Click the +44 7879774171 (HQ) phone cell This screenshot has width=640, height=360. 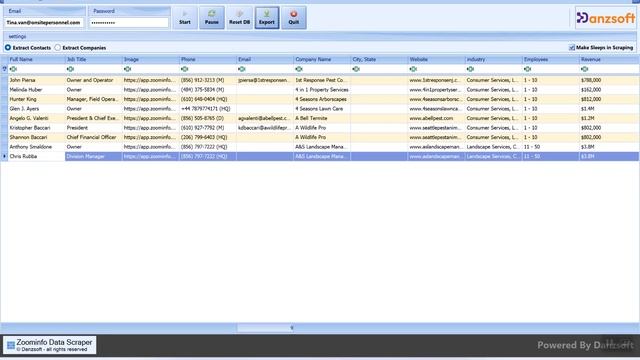(x=208, y=109)
